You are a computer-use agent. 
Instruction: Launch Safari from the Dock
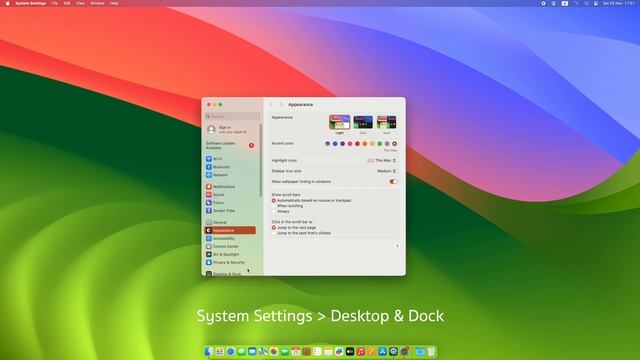(230, 351)
